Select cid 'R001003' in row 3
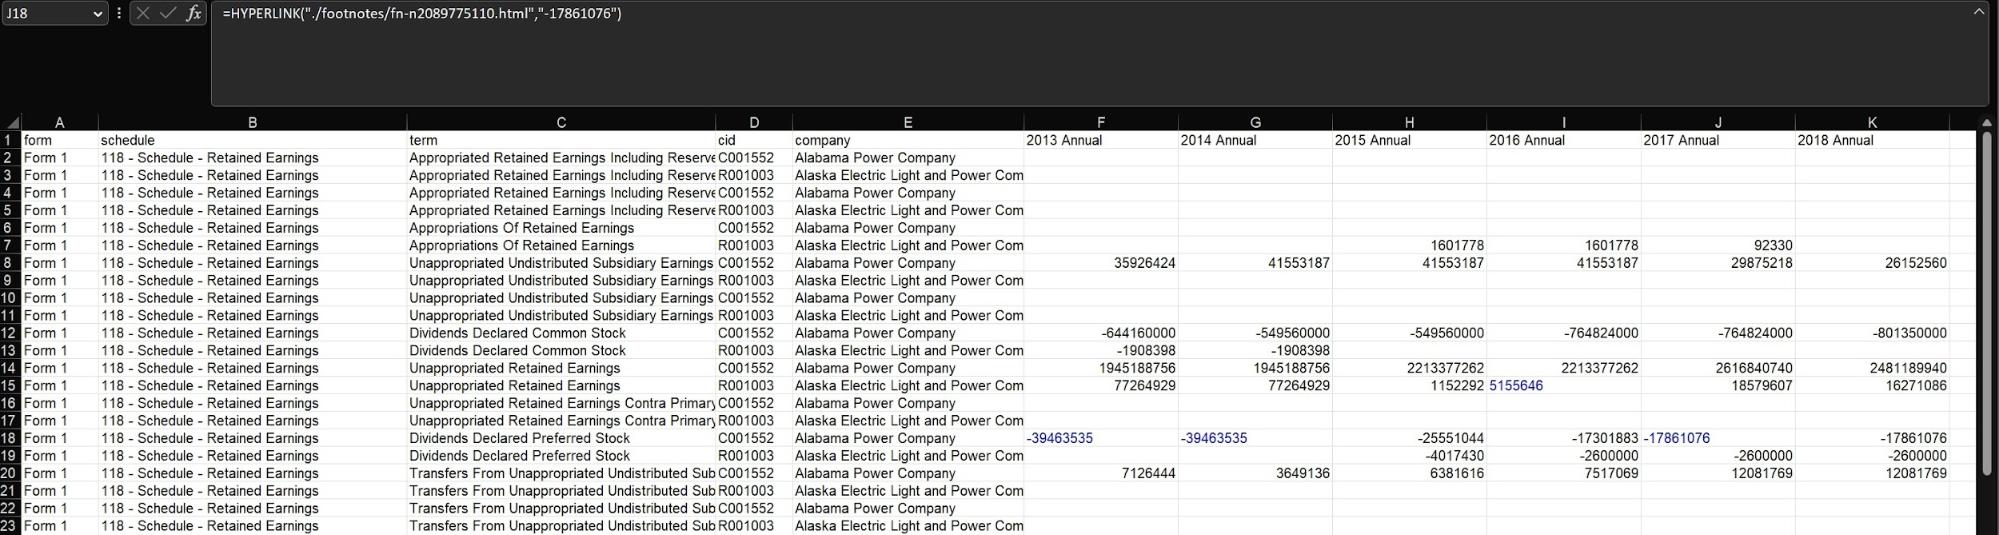The width and height of the screenshot is (1999, 535). click(x=754, y=175)
